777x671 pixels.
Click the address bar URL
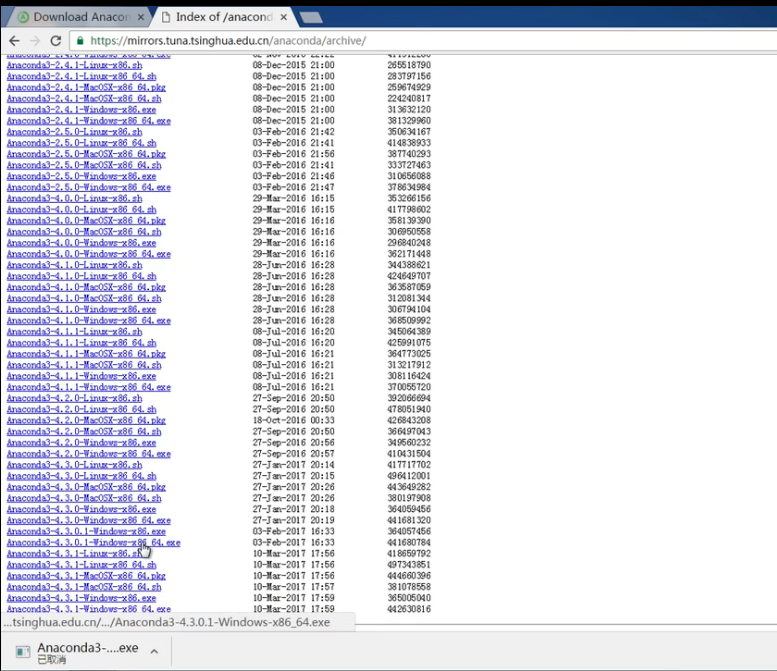click(228, 41)
